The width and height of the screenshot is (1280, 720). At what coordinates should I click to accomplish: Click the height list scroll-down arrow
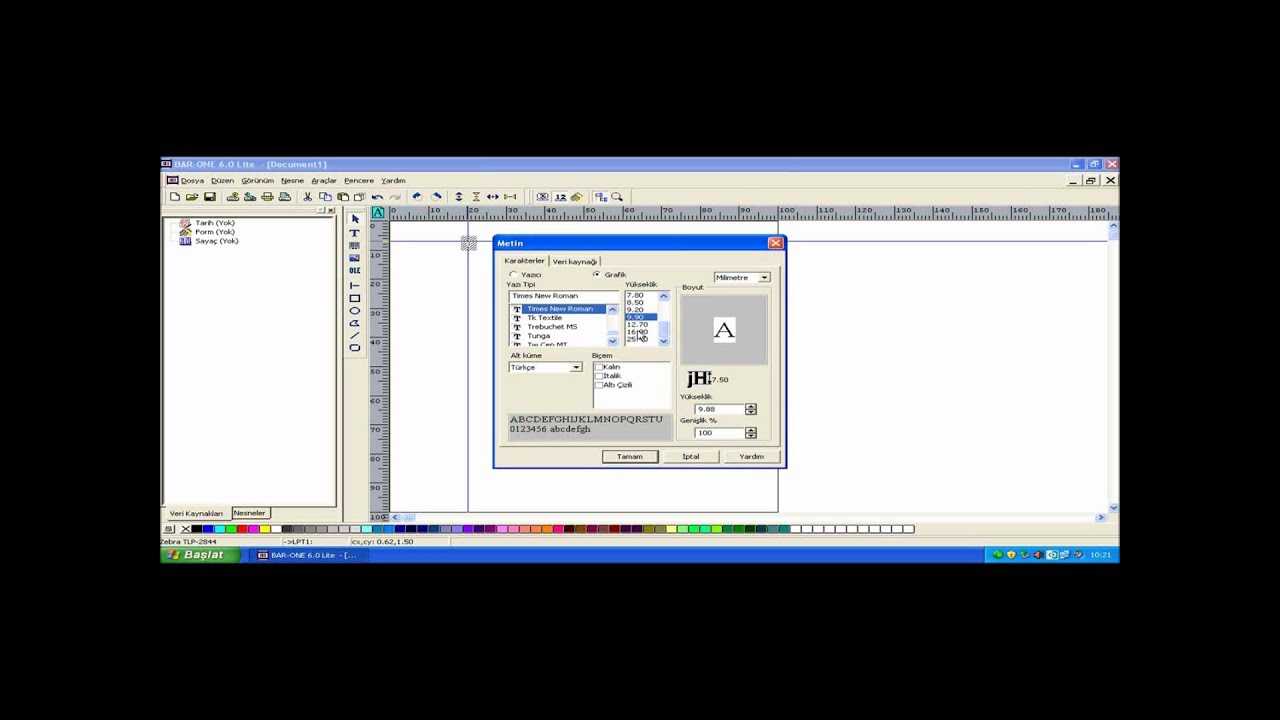664,341
